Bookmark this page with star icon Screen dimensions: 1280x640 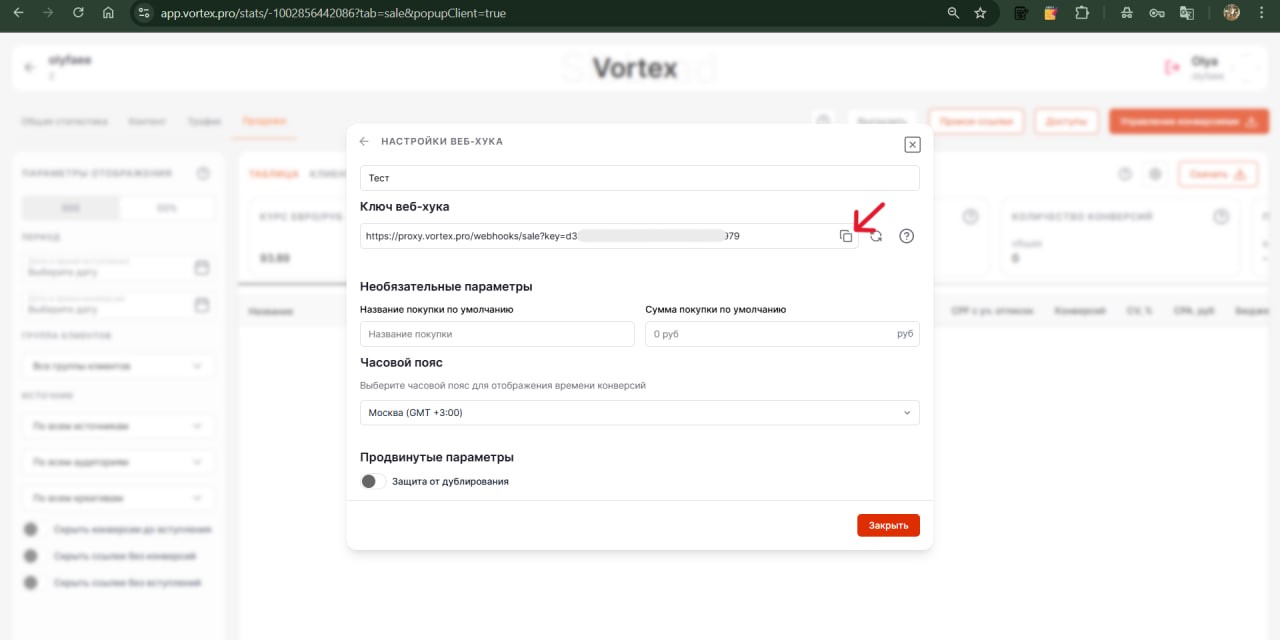tap(980, 13)
